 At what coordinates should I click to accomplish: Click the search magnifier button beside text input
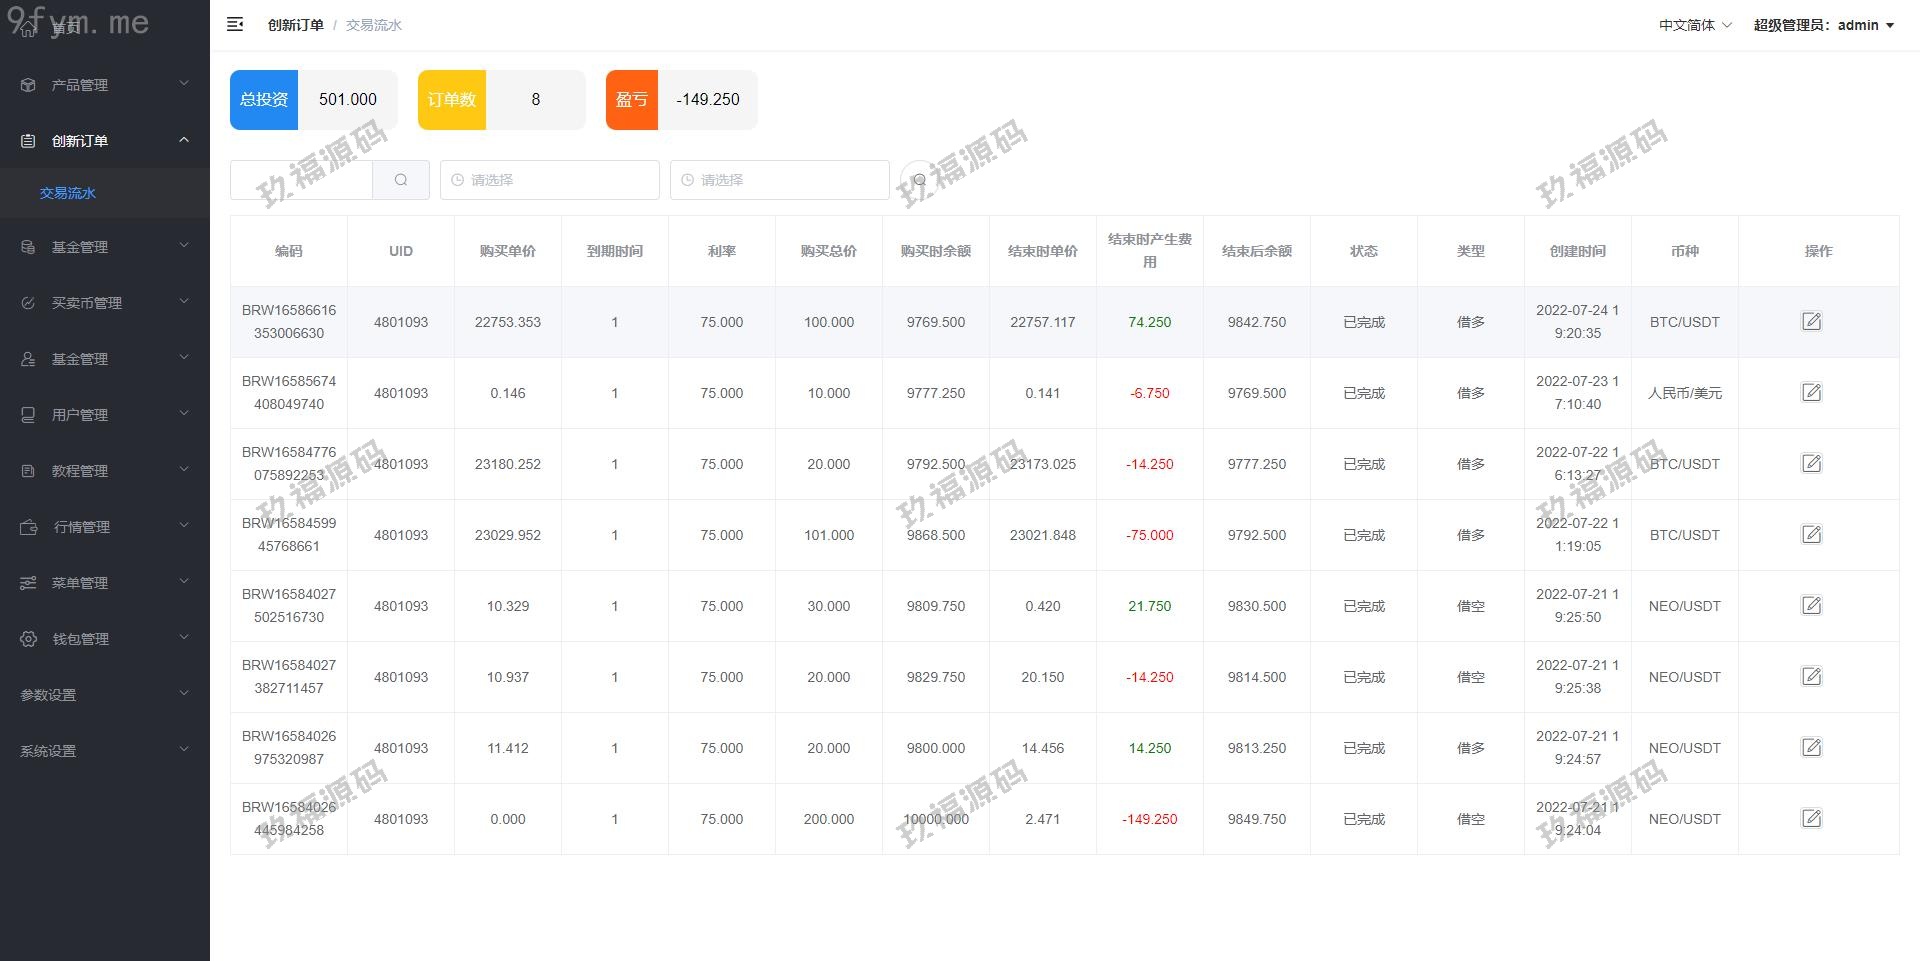pos(401,180)
